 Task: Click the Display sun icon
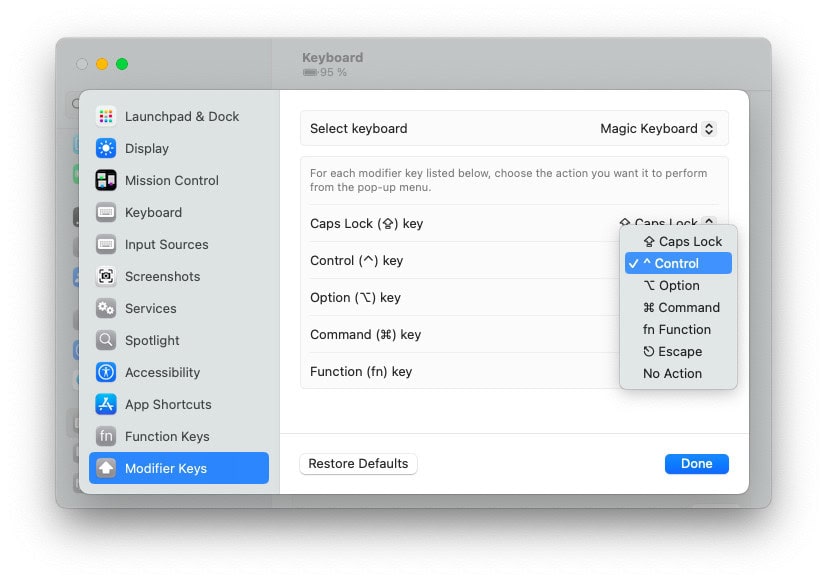pos(106,148)
